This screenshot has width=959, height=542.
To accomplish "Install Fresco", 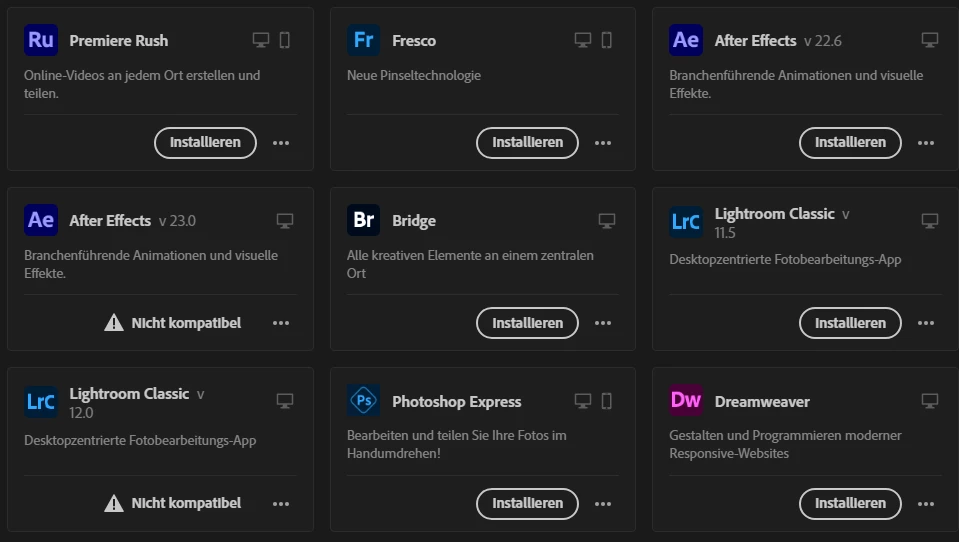I will point(527,142).
